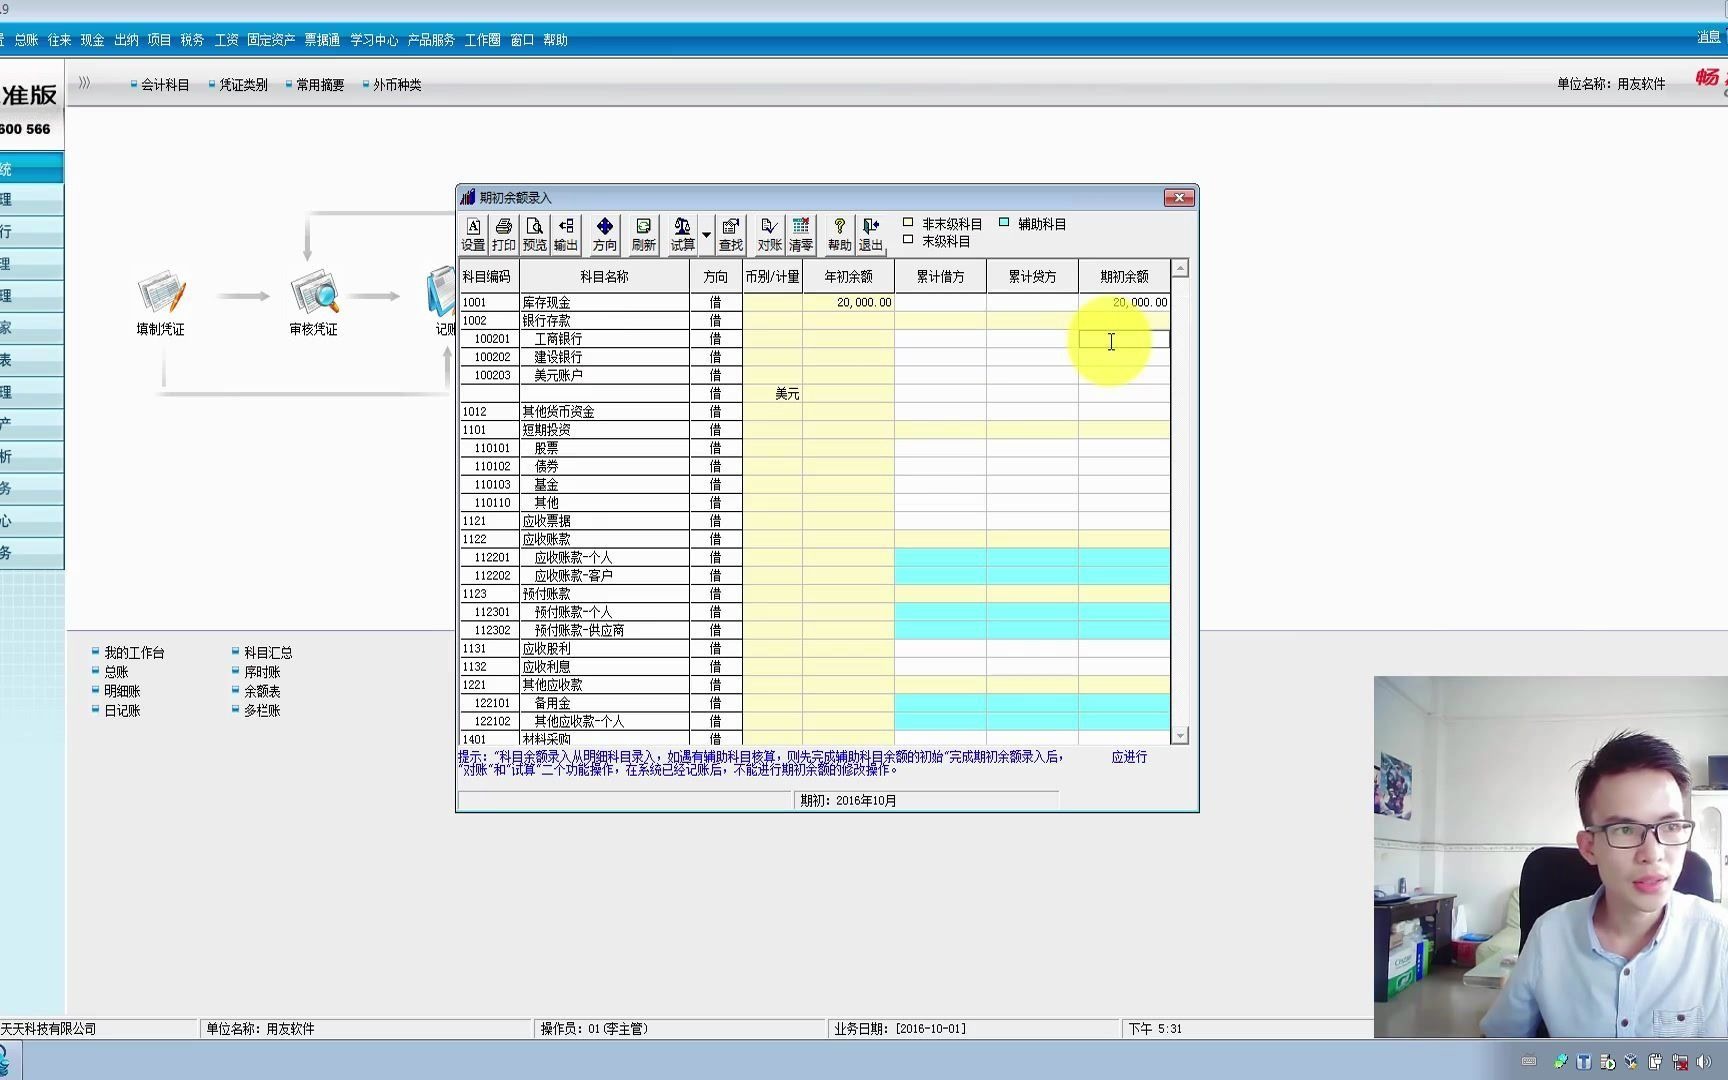The height and width of the screenshot is (1080, 1728).
Task: Open the 明细账 link
Action: pyautogui.click(x=122, y=691)
